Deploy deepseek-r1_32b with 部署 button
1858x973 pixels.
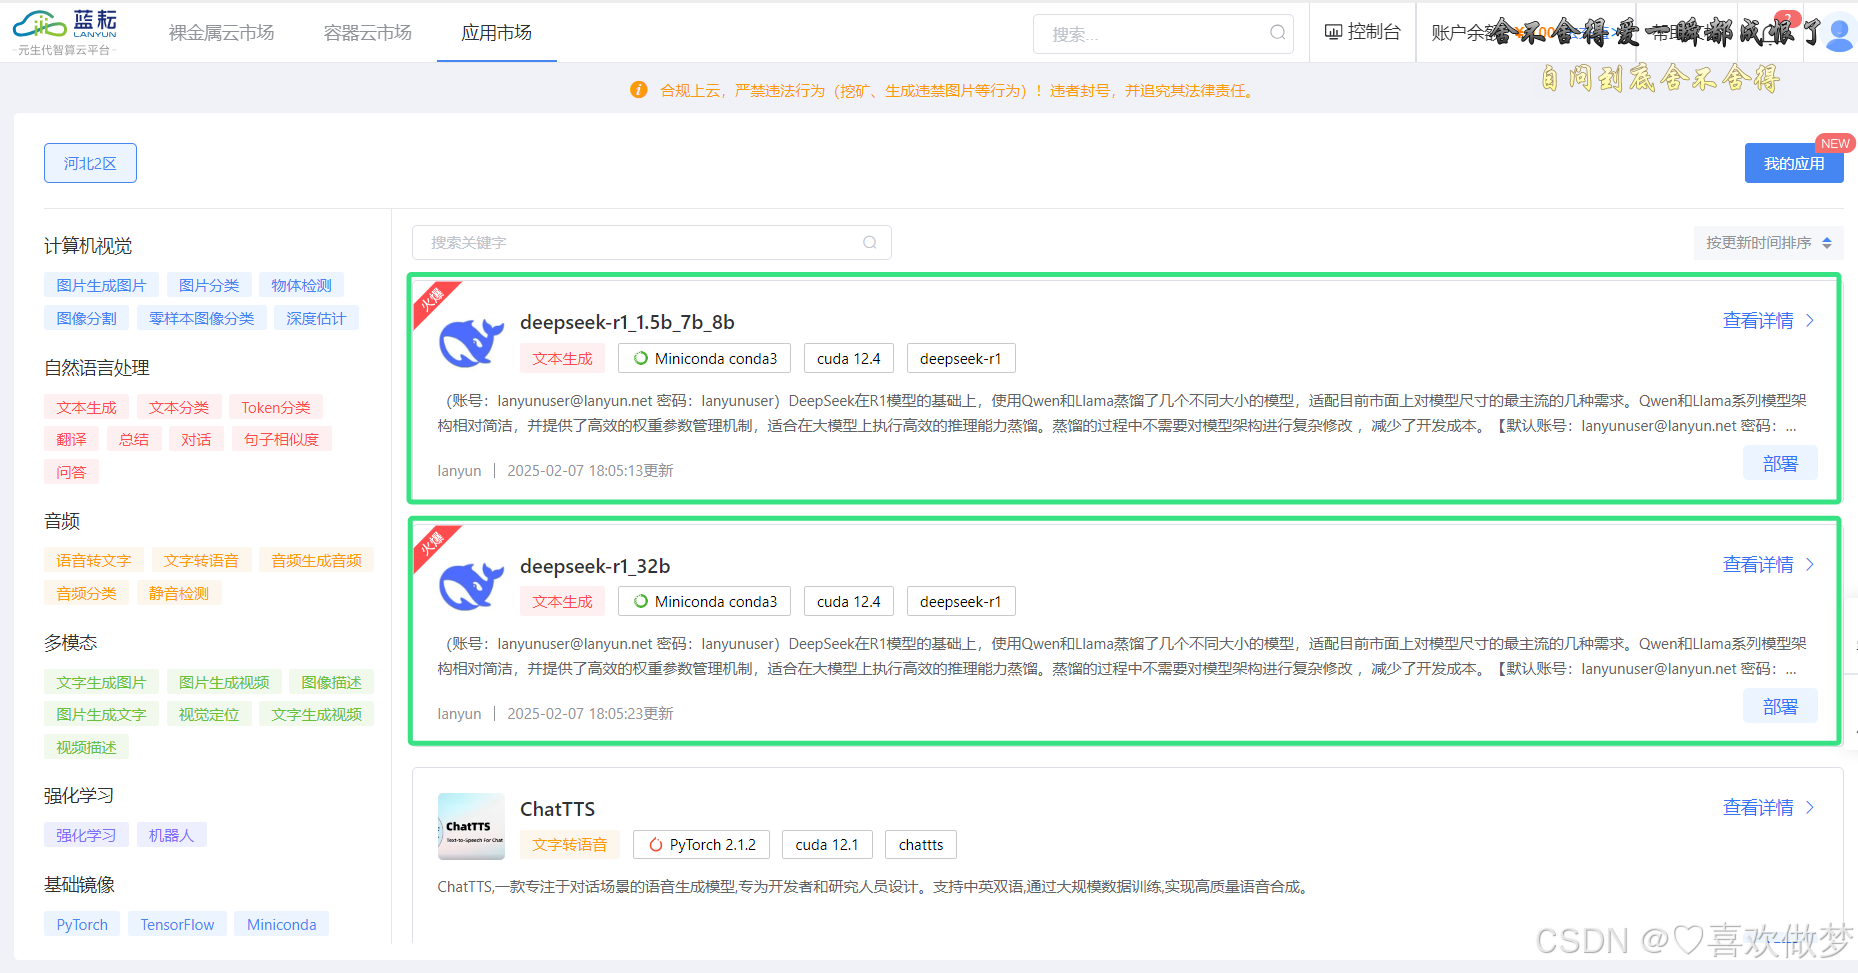1780,707
